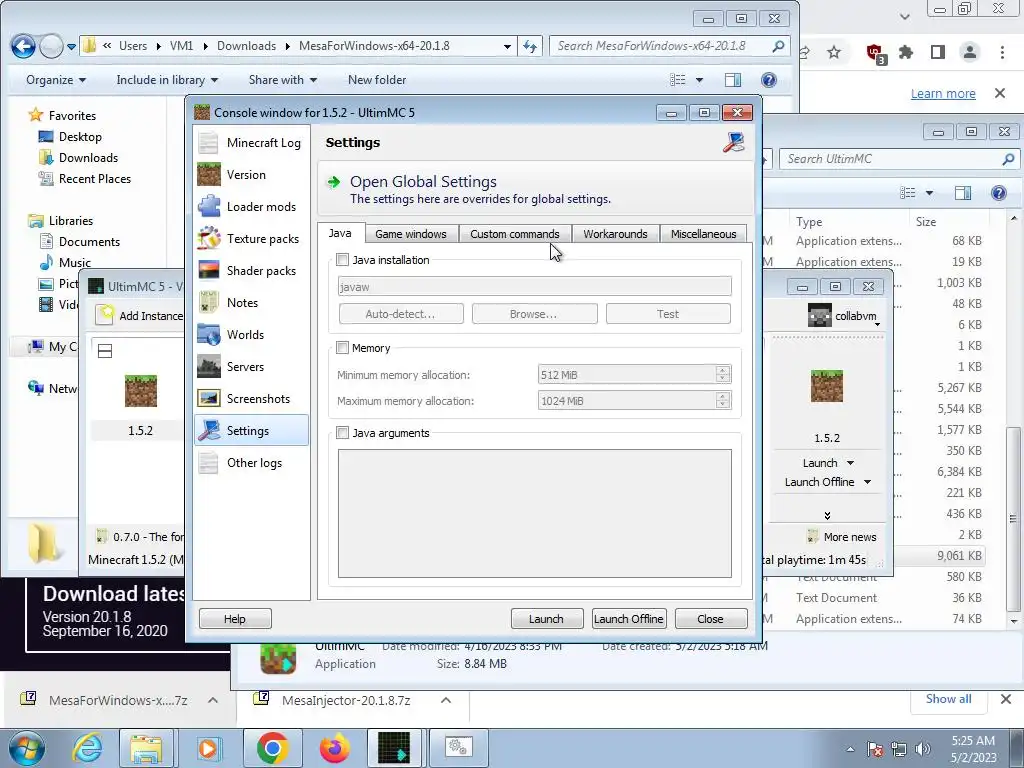1024x768 pixels.
Task: Select Settings in the console sidebar
Action: (251, 430)
